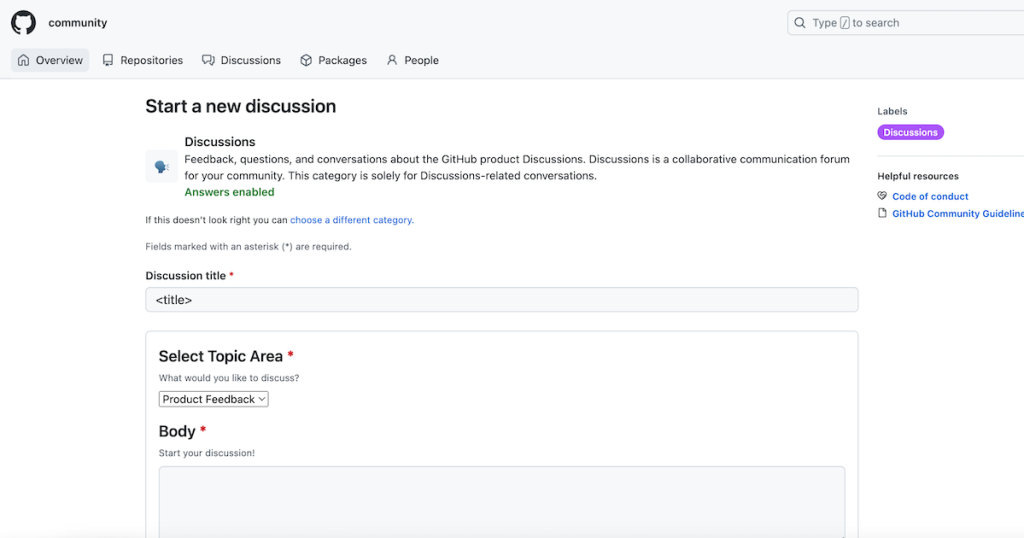The image size is (1024, 538).
Task: Open the GitHub Community Guidelines link
Action: (957, 214)
